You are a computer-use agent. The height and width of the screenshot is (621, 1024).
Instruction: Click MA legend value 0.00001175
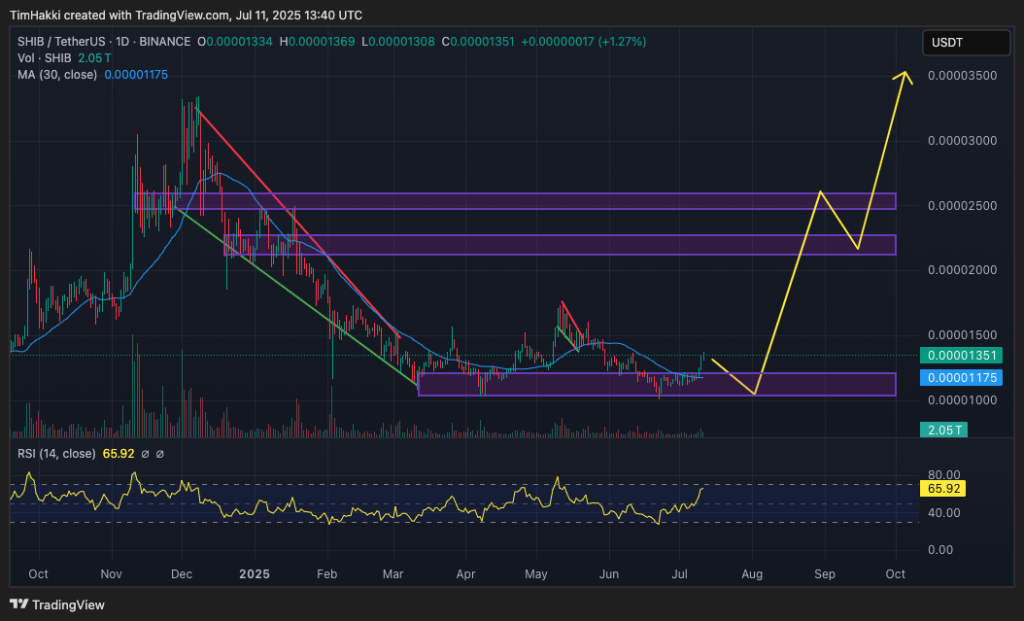click(x=136, y=74)
